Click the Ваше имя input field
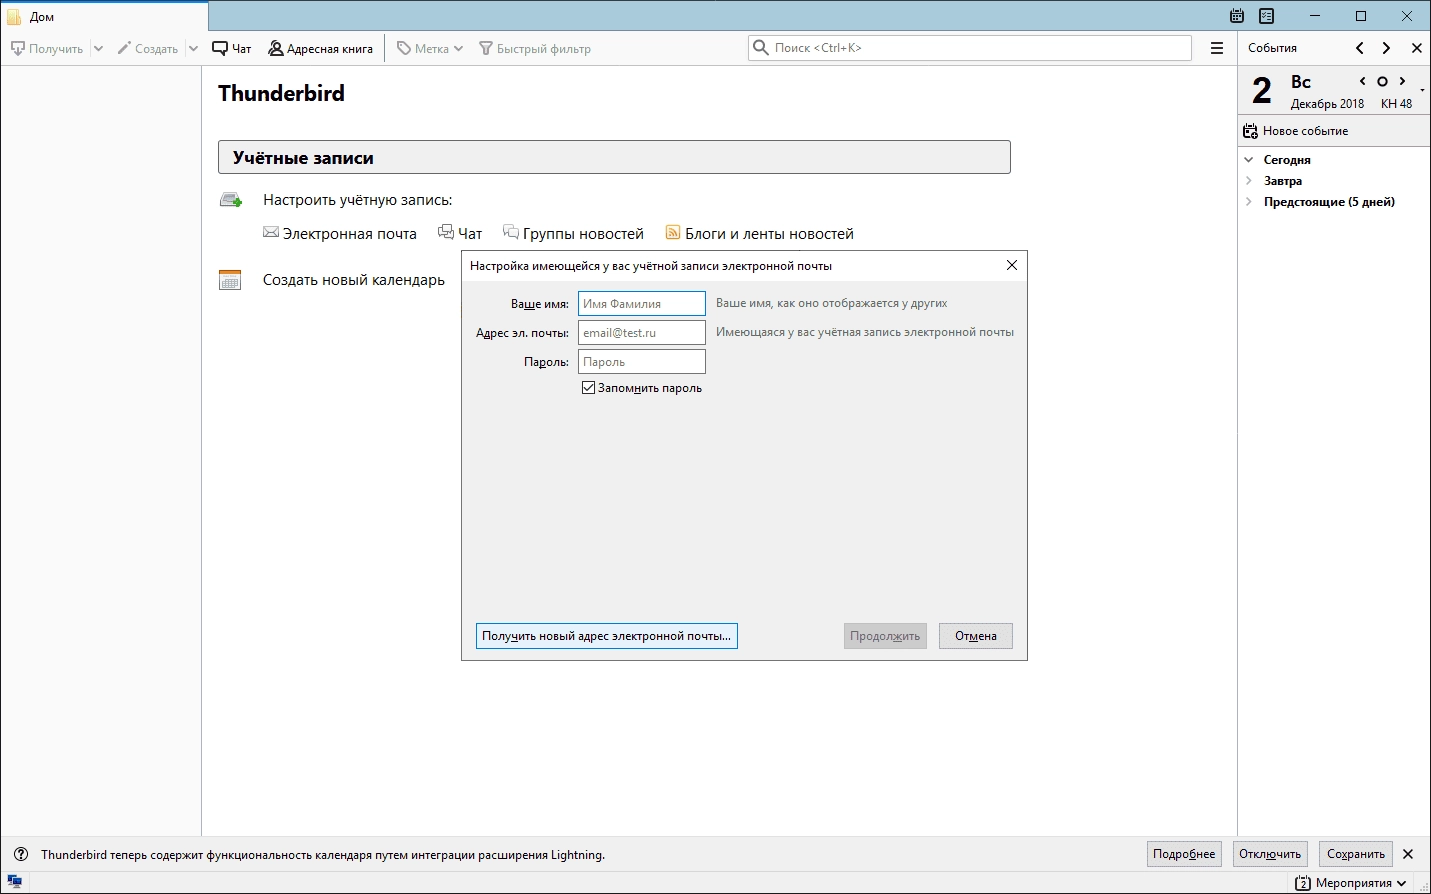The image size is (1431, 894). (642, 303)
